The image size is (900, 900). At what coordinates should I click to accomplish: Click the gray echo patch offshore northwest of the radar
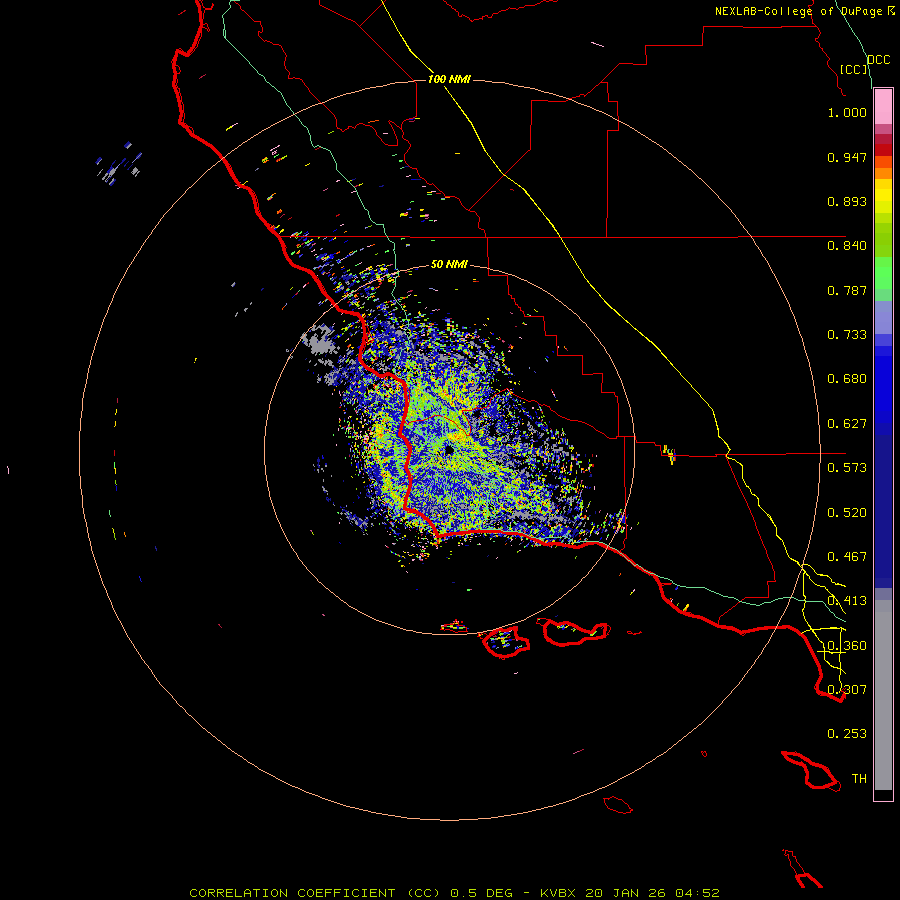[319, 340]
